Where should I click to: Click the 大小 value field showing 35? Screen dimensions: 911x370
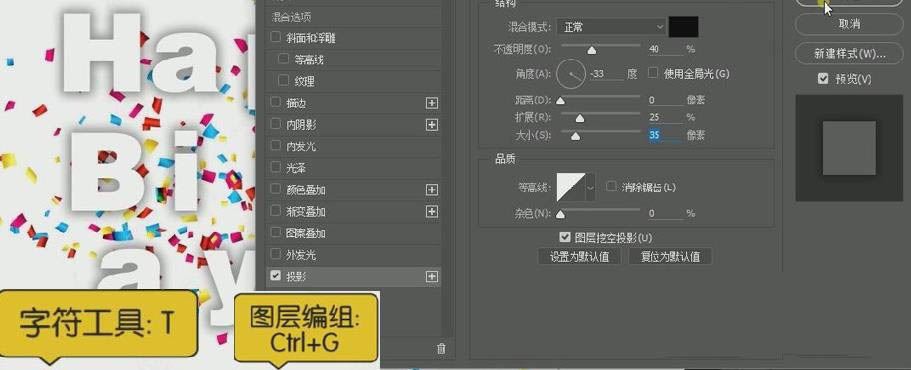665,135
